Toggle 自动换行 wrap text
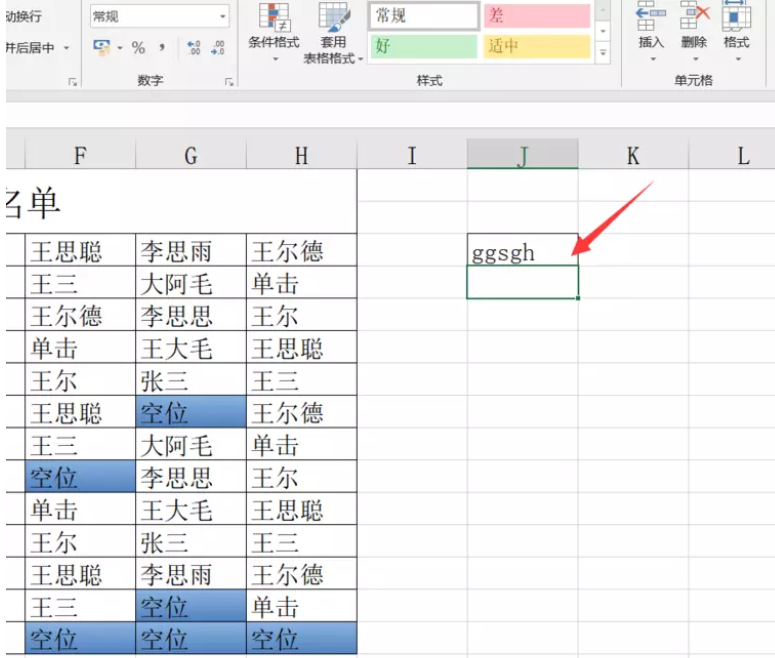Viewport: 775px width, 658px height. [x=23, y=17]
